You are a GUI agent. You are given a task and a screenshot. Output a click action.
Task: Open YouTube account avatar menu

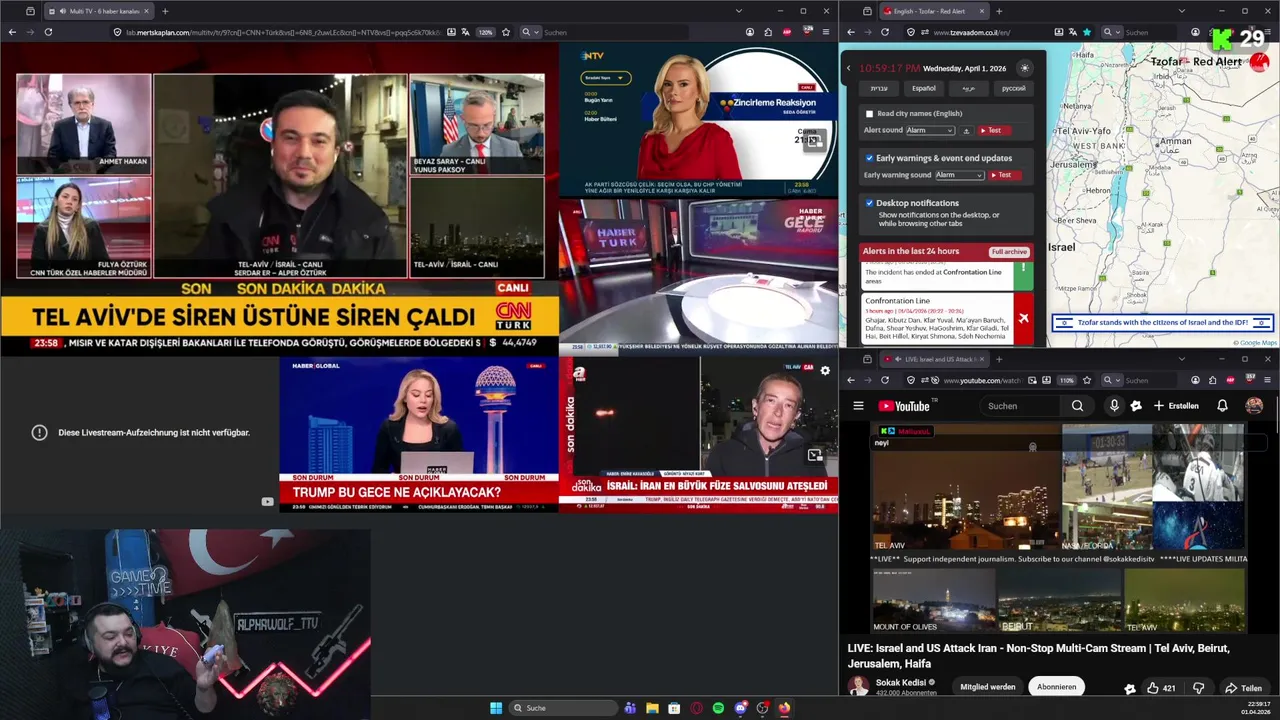[1254, 406]
